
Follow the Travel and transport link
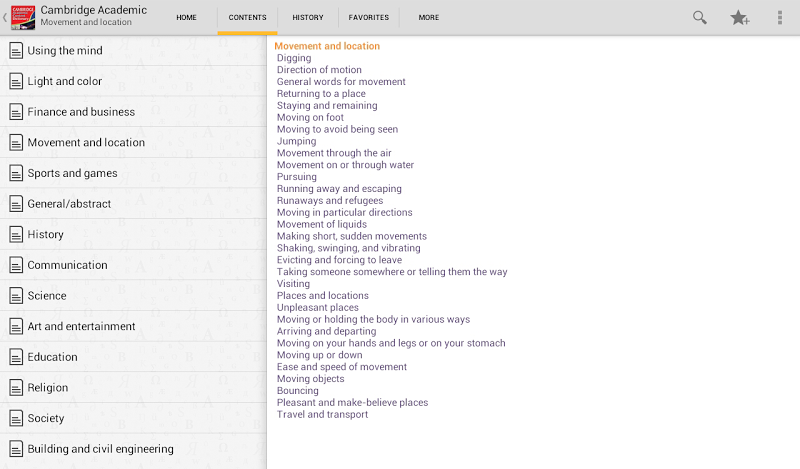click(322, 415)
